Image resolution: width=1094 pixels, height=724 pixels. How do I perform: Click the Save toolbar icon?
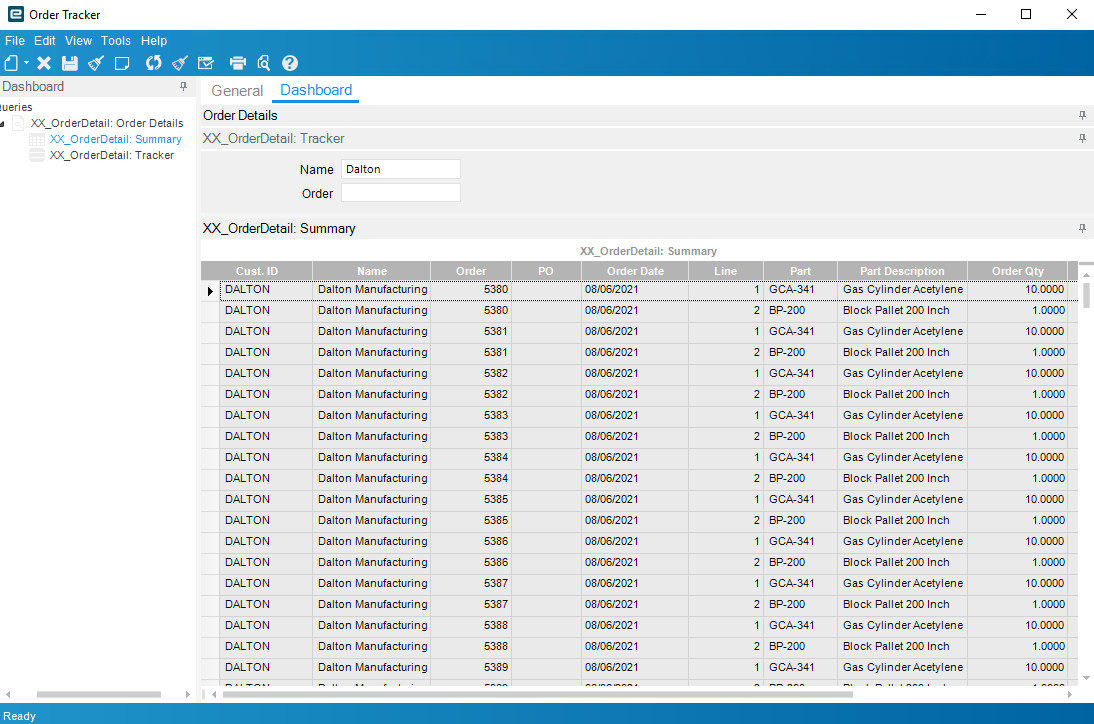(x=69, y=62)
